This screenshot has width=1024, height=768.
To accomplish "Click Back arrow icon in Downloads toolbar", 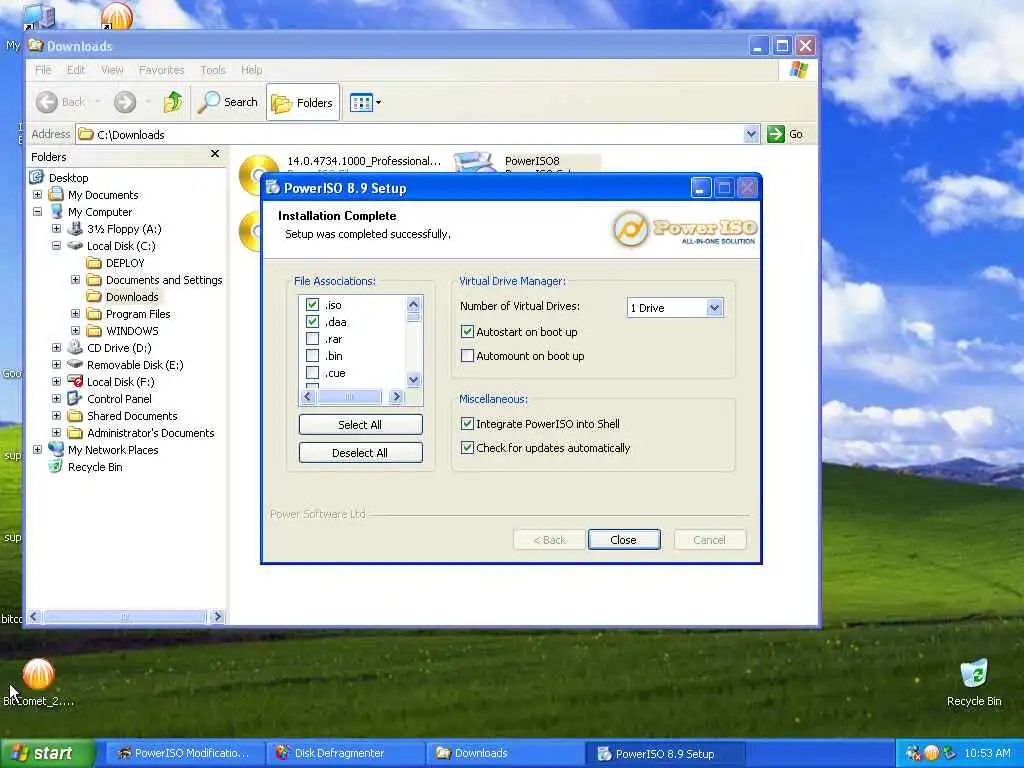I will tap(47, 102).
